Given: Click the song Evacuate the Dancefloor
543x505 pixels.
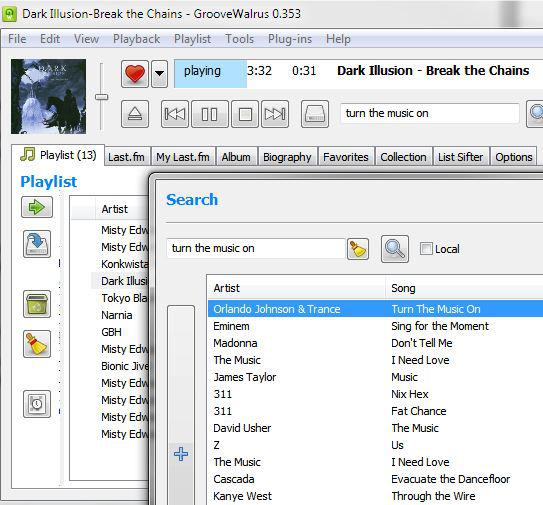Looking at the screenshot, I should click(x=451, y=479).
